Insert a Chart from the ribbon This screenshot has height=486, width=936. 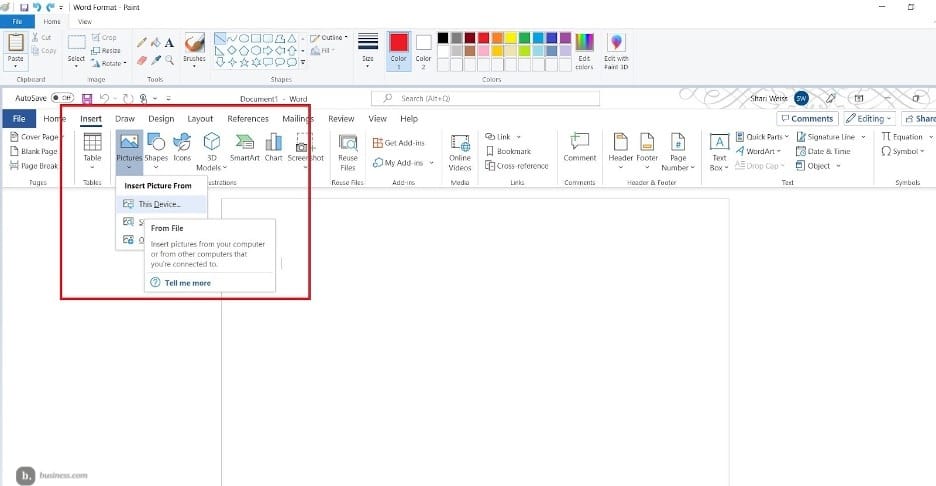coord(273,147)
